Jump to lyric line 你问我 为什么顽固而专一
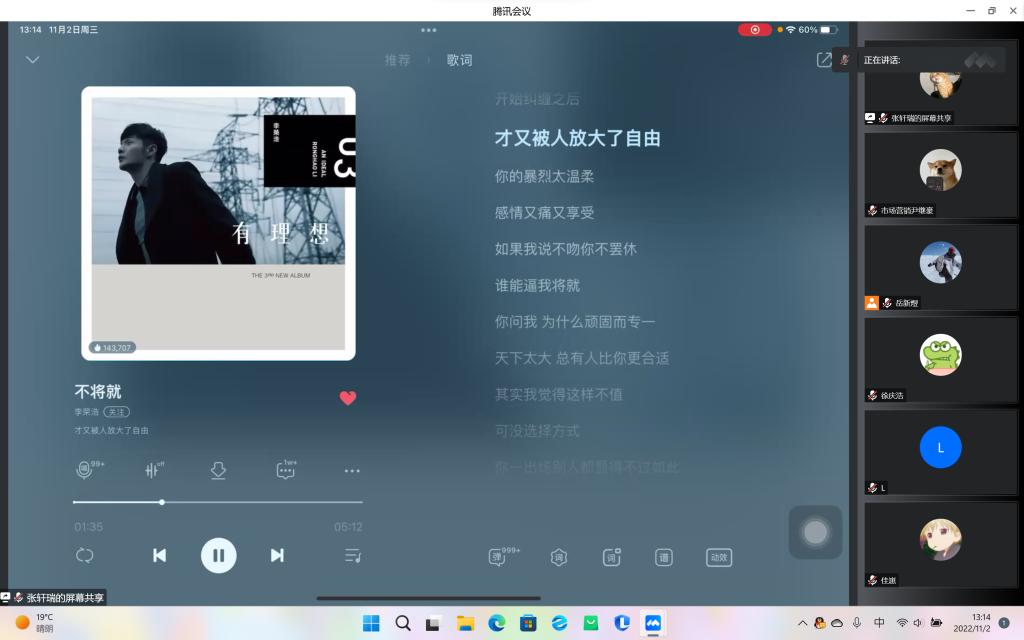 575,322
